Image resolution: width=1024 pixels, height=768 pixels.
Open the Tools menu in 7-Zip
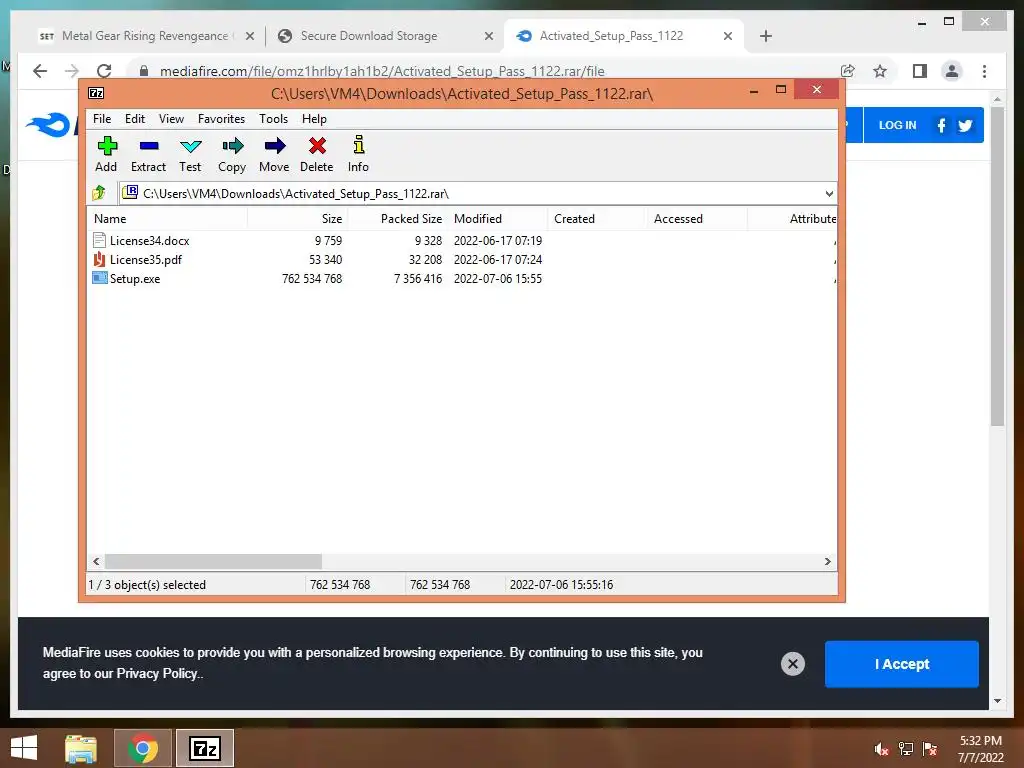pyautogui.click(x=273, y=119)
